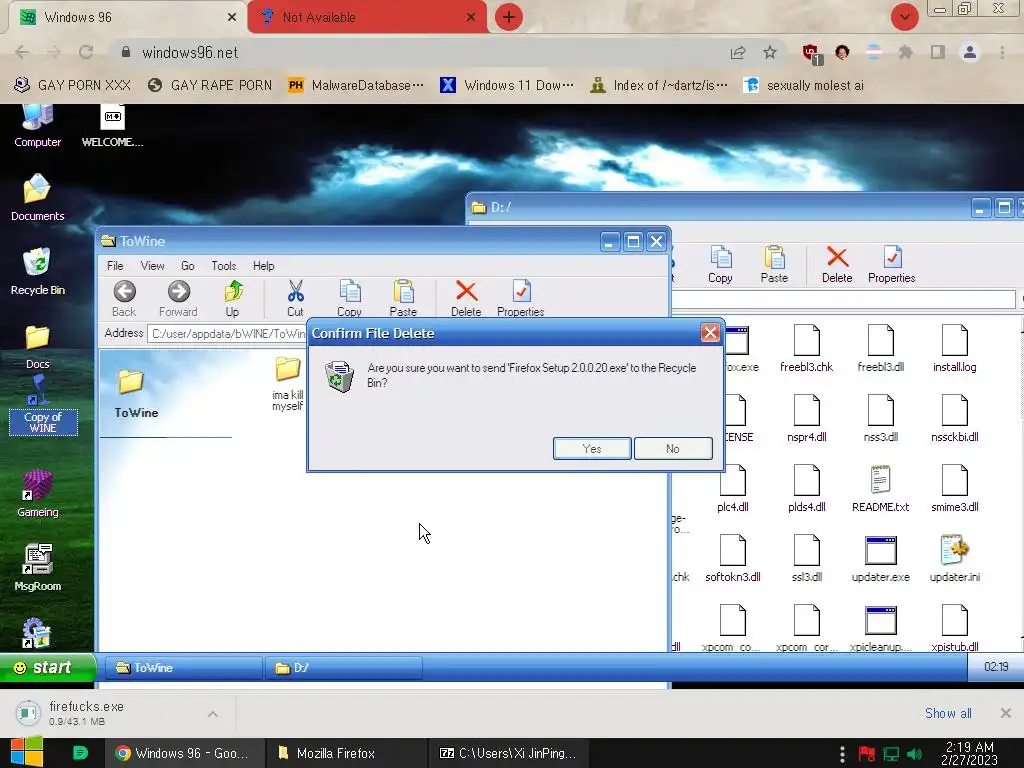This screenshot has height=768, width=1024.
Task: Select the Recycle Bin desktop icon
Action: tap(37, 271)
